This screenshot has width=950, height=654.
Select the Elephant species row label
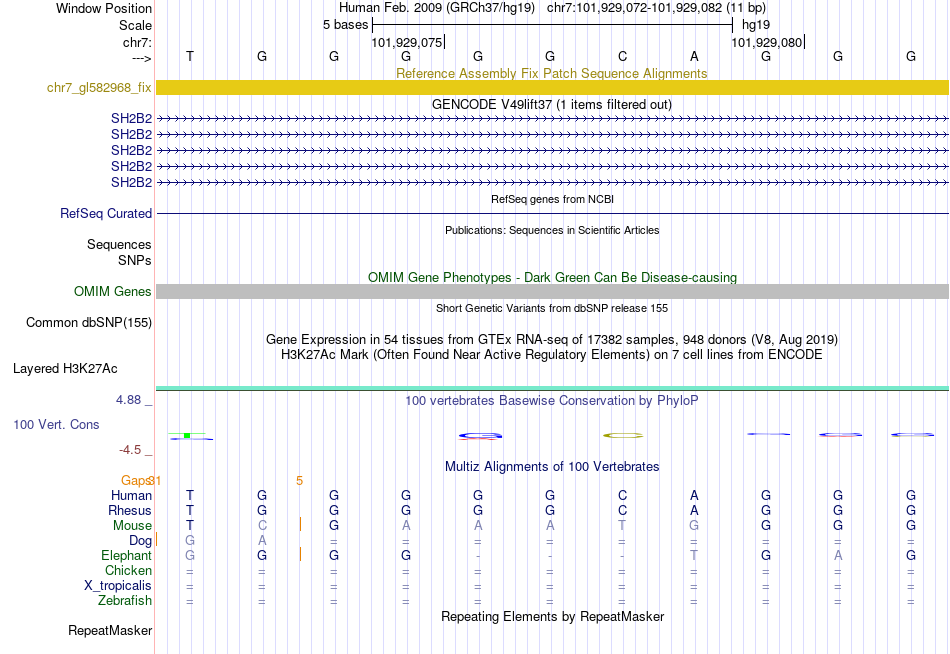pyautogui.click(x=126, y=555)
